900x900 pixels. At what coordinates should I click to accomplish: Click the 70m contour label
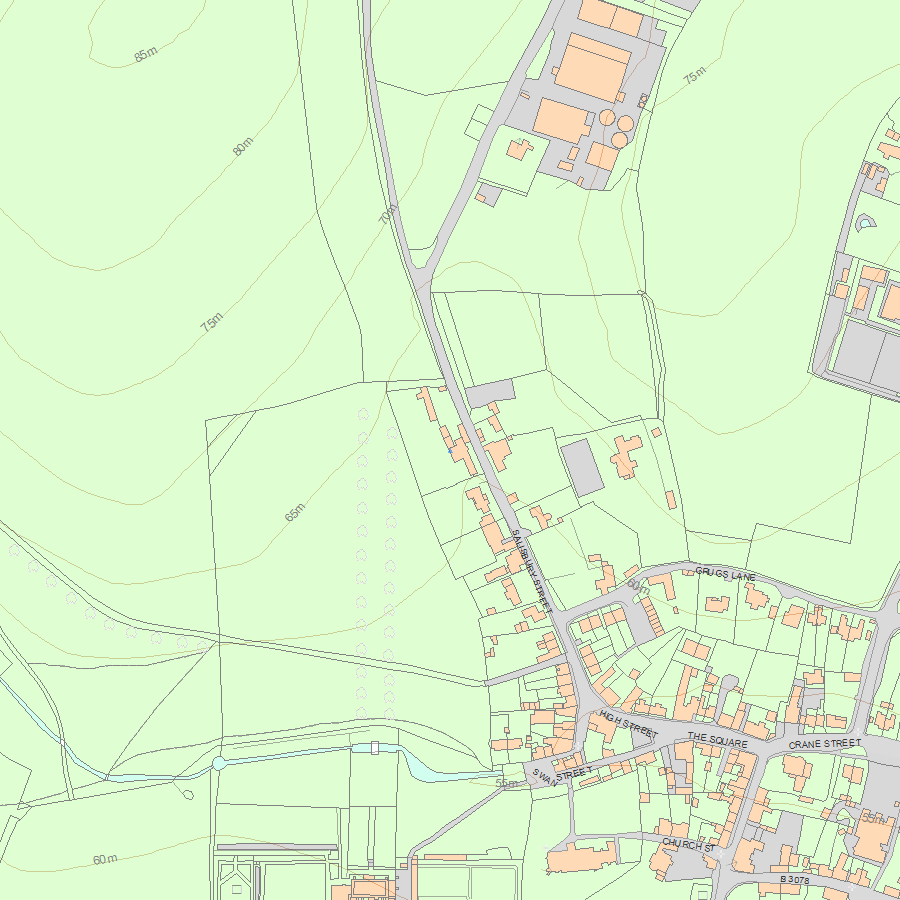(x=387, y=214)
